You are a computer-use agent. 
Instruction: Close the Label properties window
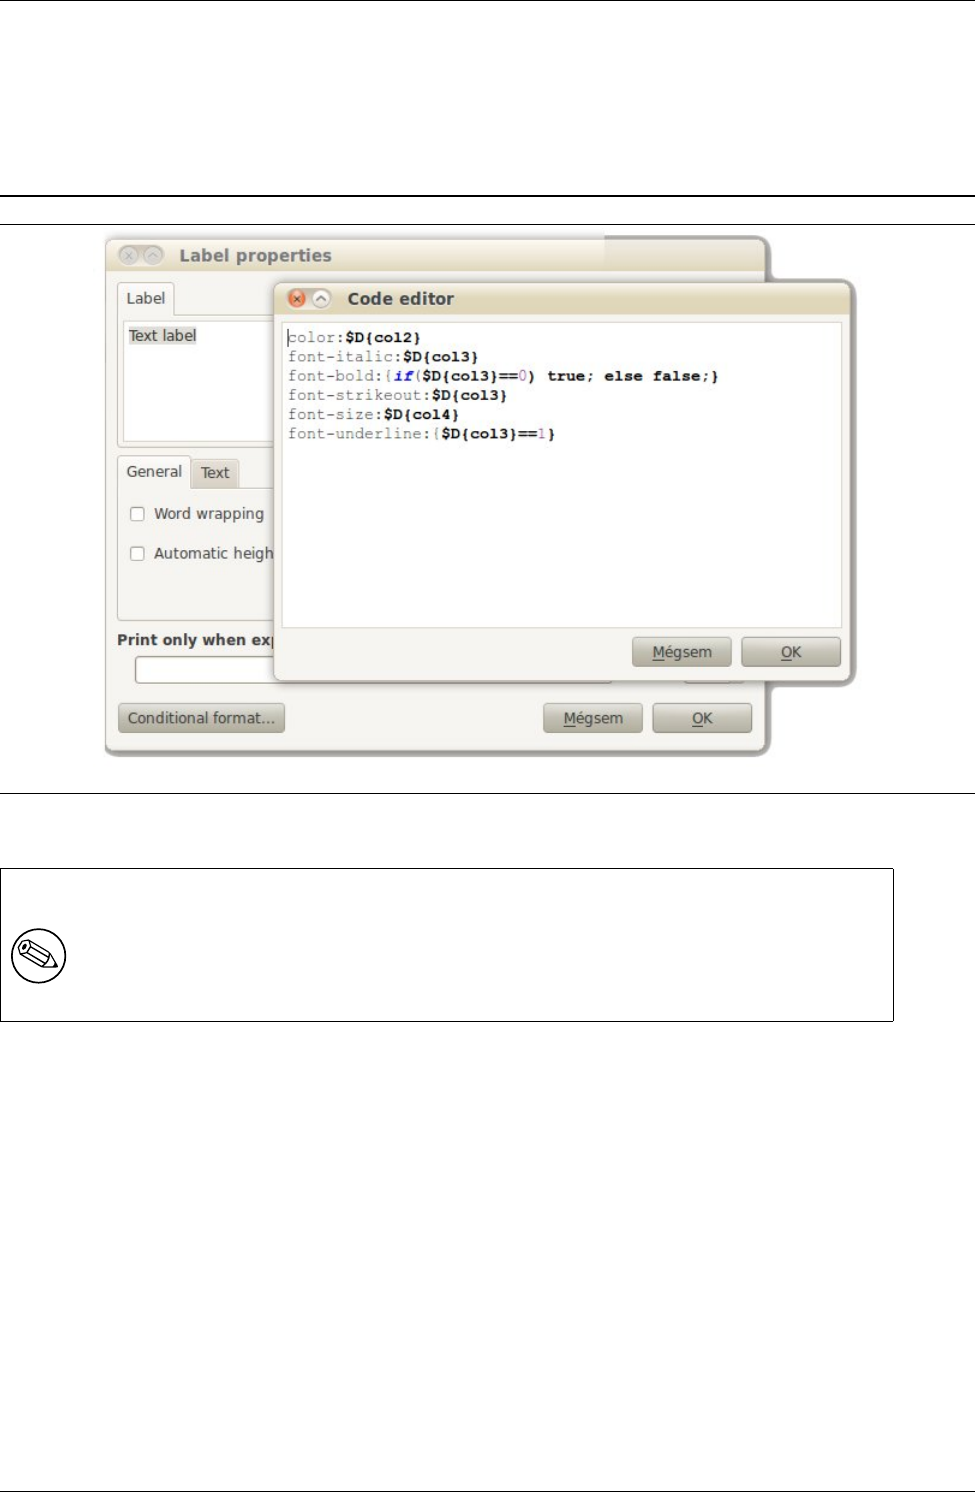click(128, 255)
